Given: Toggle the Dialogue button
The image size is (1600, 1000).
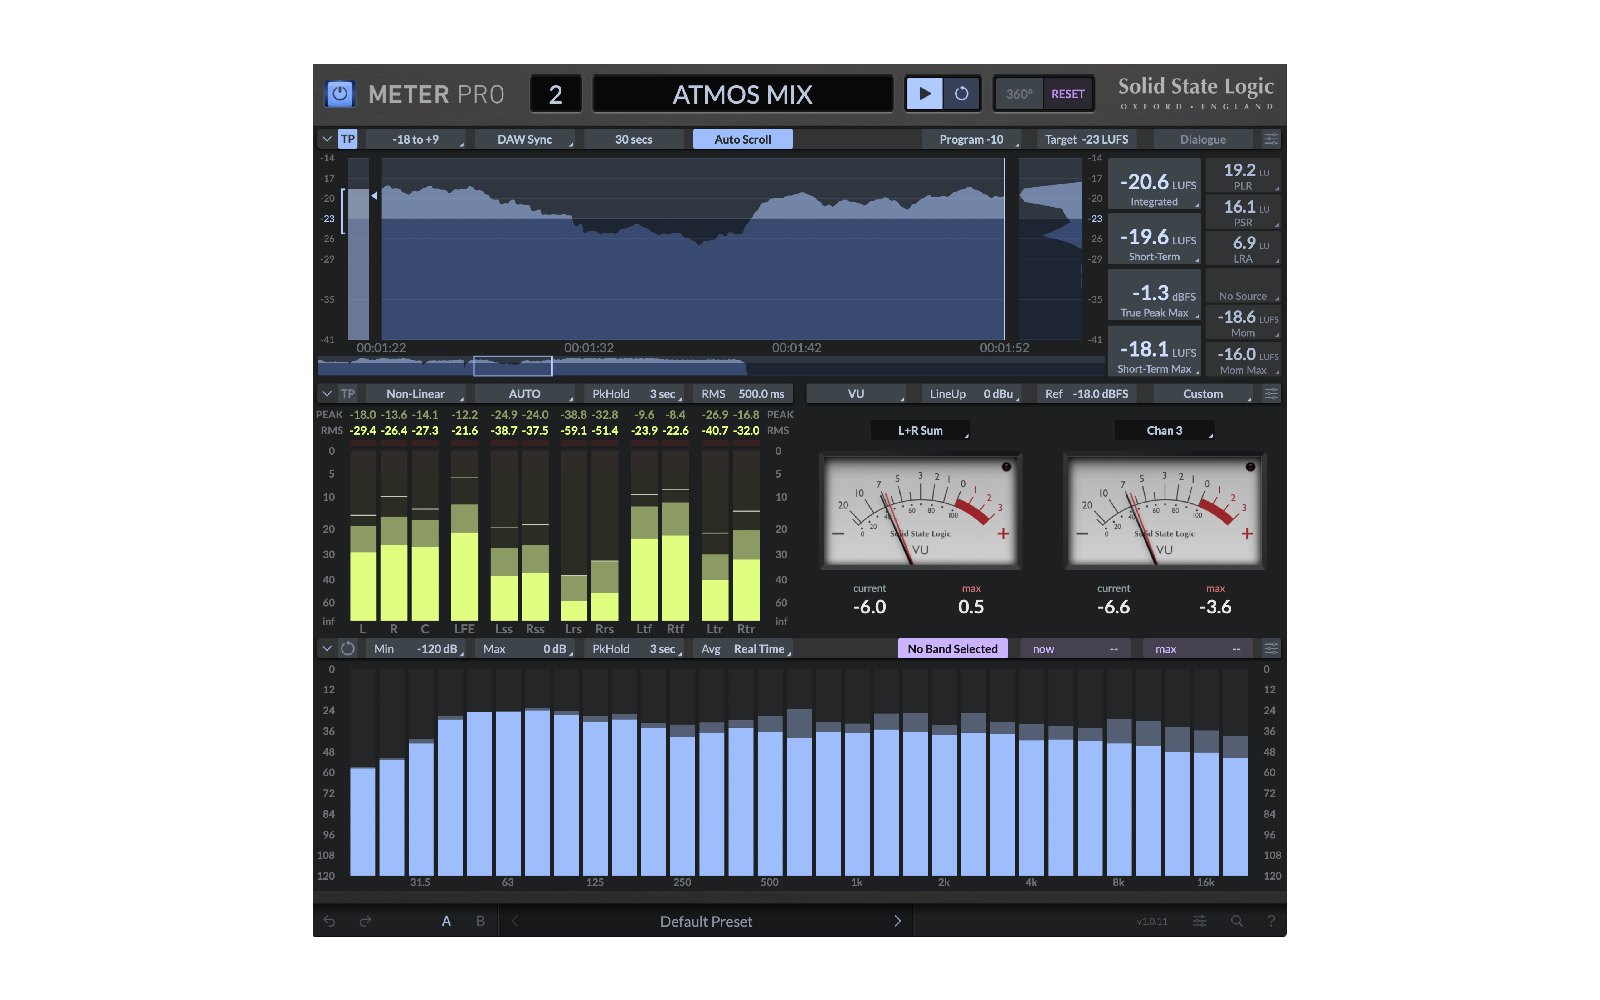Looking at the screenshot, I should point(1203,139).
